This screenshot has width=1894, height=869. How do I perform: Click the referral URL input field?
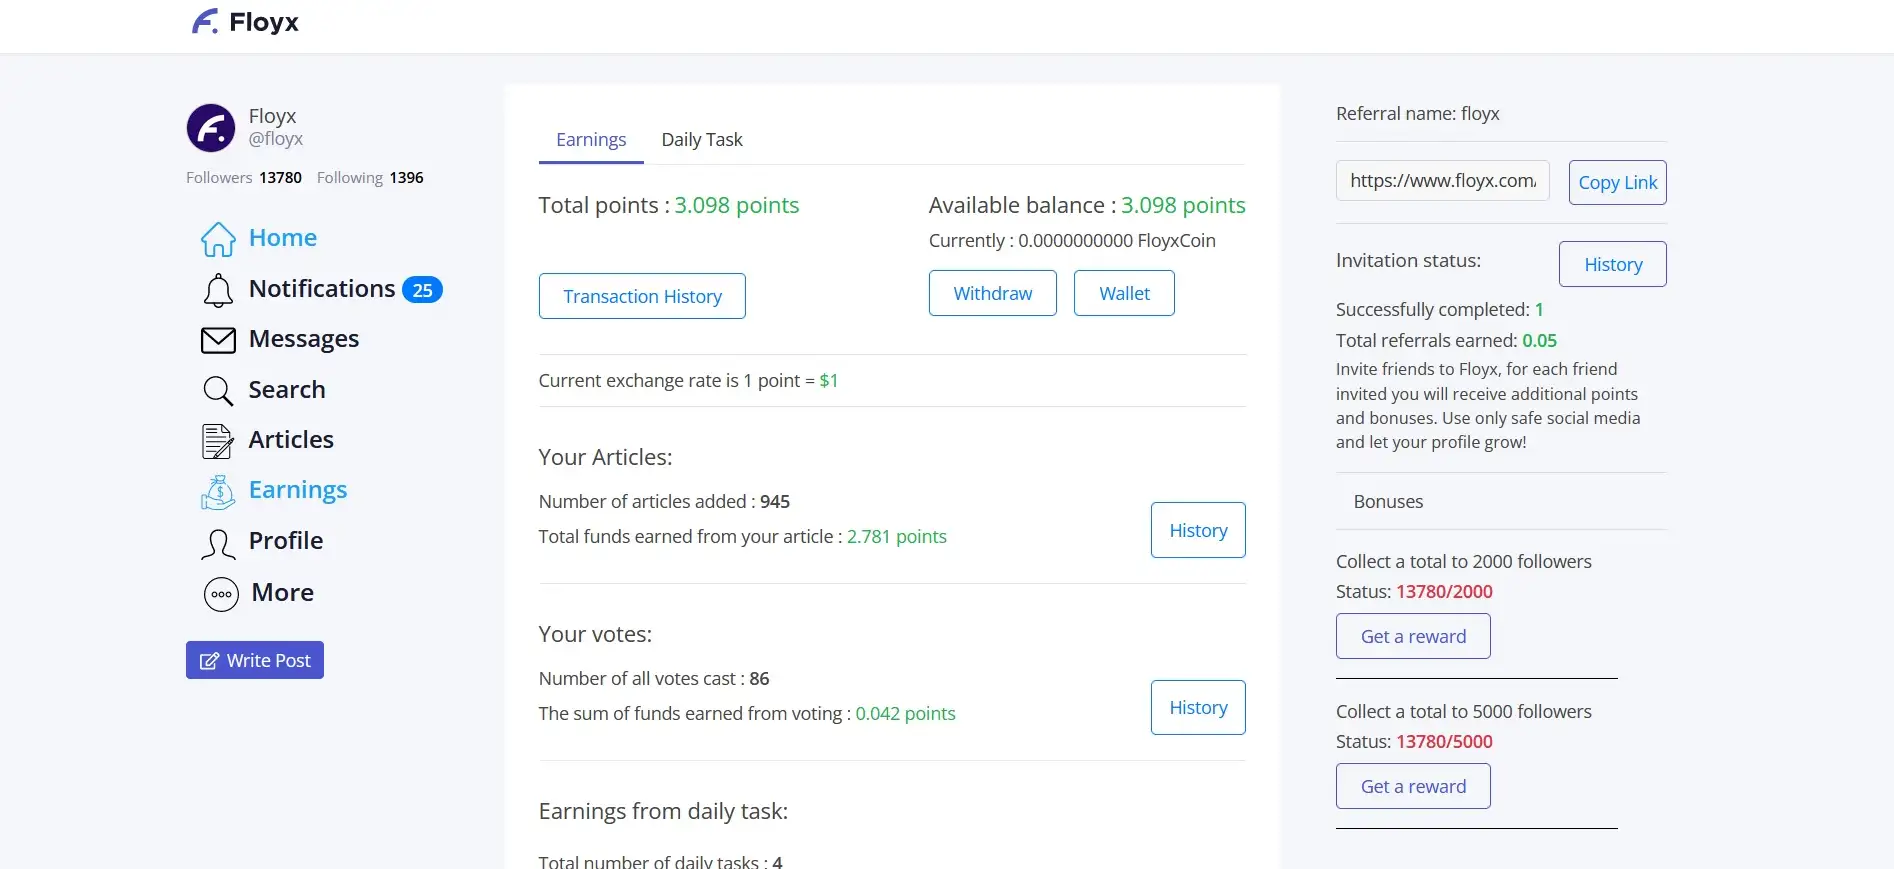coord(1442,181)
